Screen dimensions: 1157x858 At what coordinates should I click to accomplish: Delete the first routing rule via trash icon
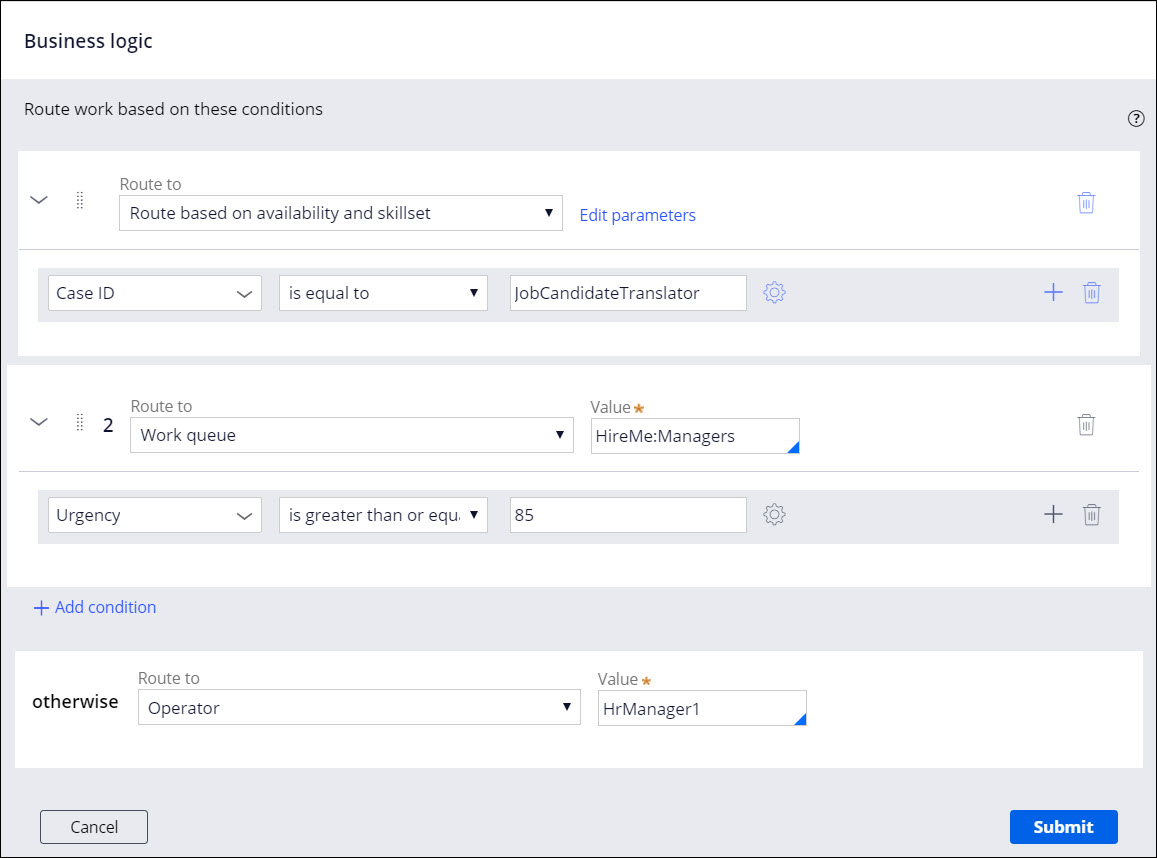(1086, 202)
